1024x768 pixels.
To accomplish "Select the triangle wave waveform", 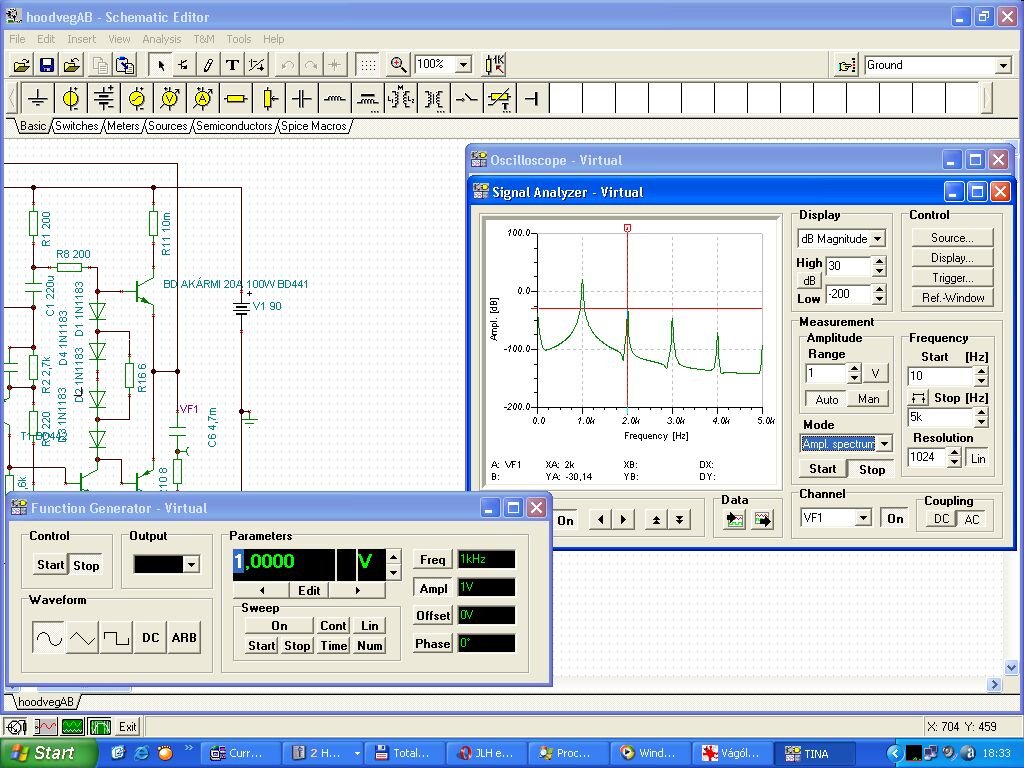I will point(82,637).
